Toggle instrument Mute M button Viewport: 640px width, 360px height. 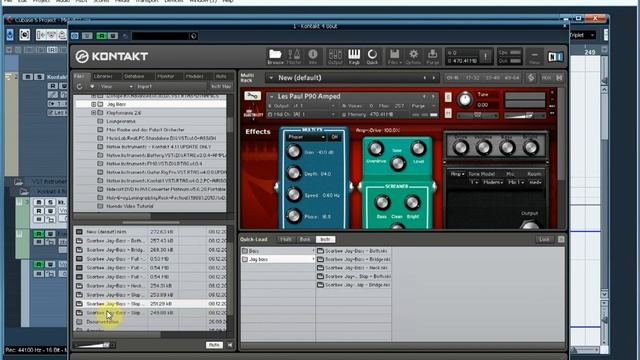point(448,113)
